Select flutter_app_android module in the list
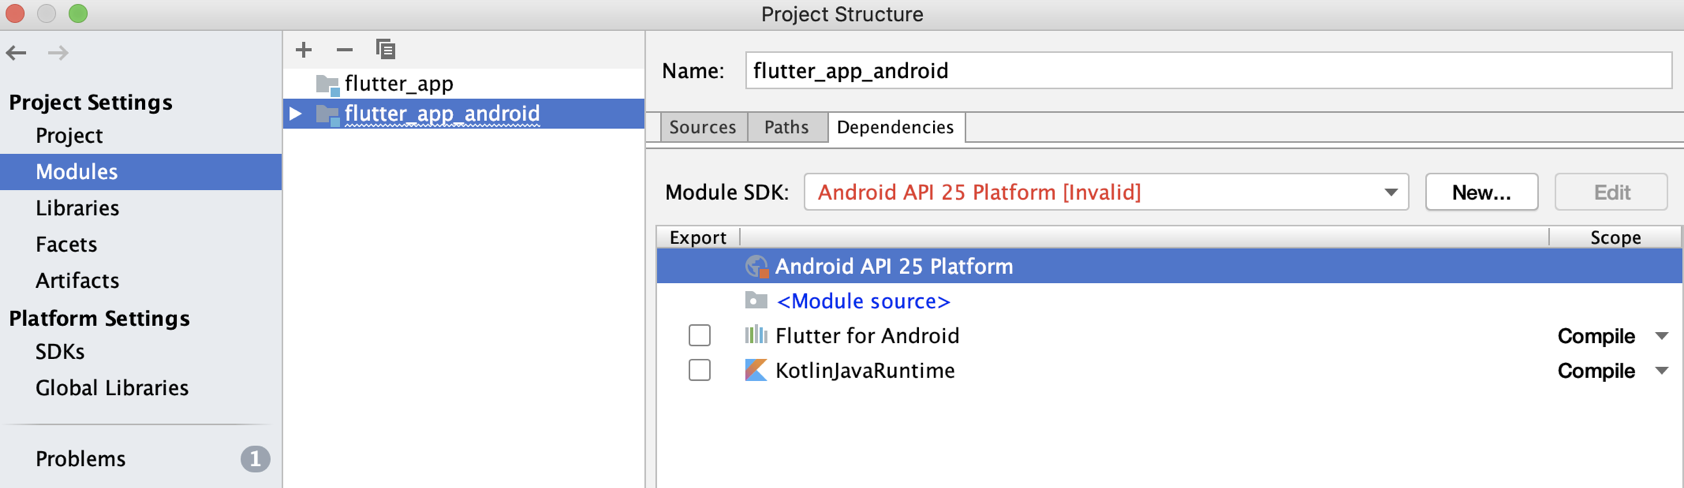Screen dimensions: 1684x488 click(464, 114)
